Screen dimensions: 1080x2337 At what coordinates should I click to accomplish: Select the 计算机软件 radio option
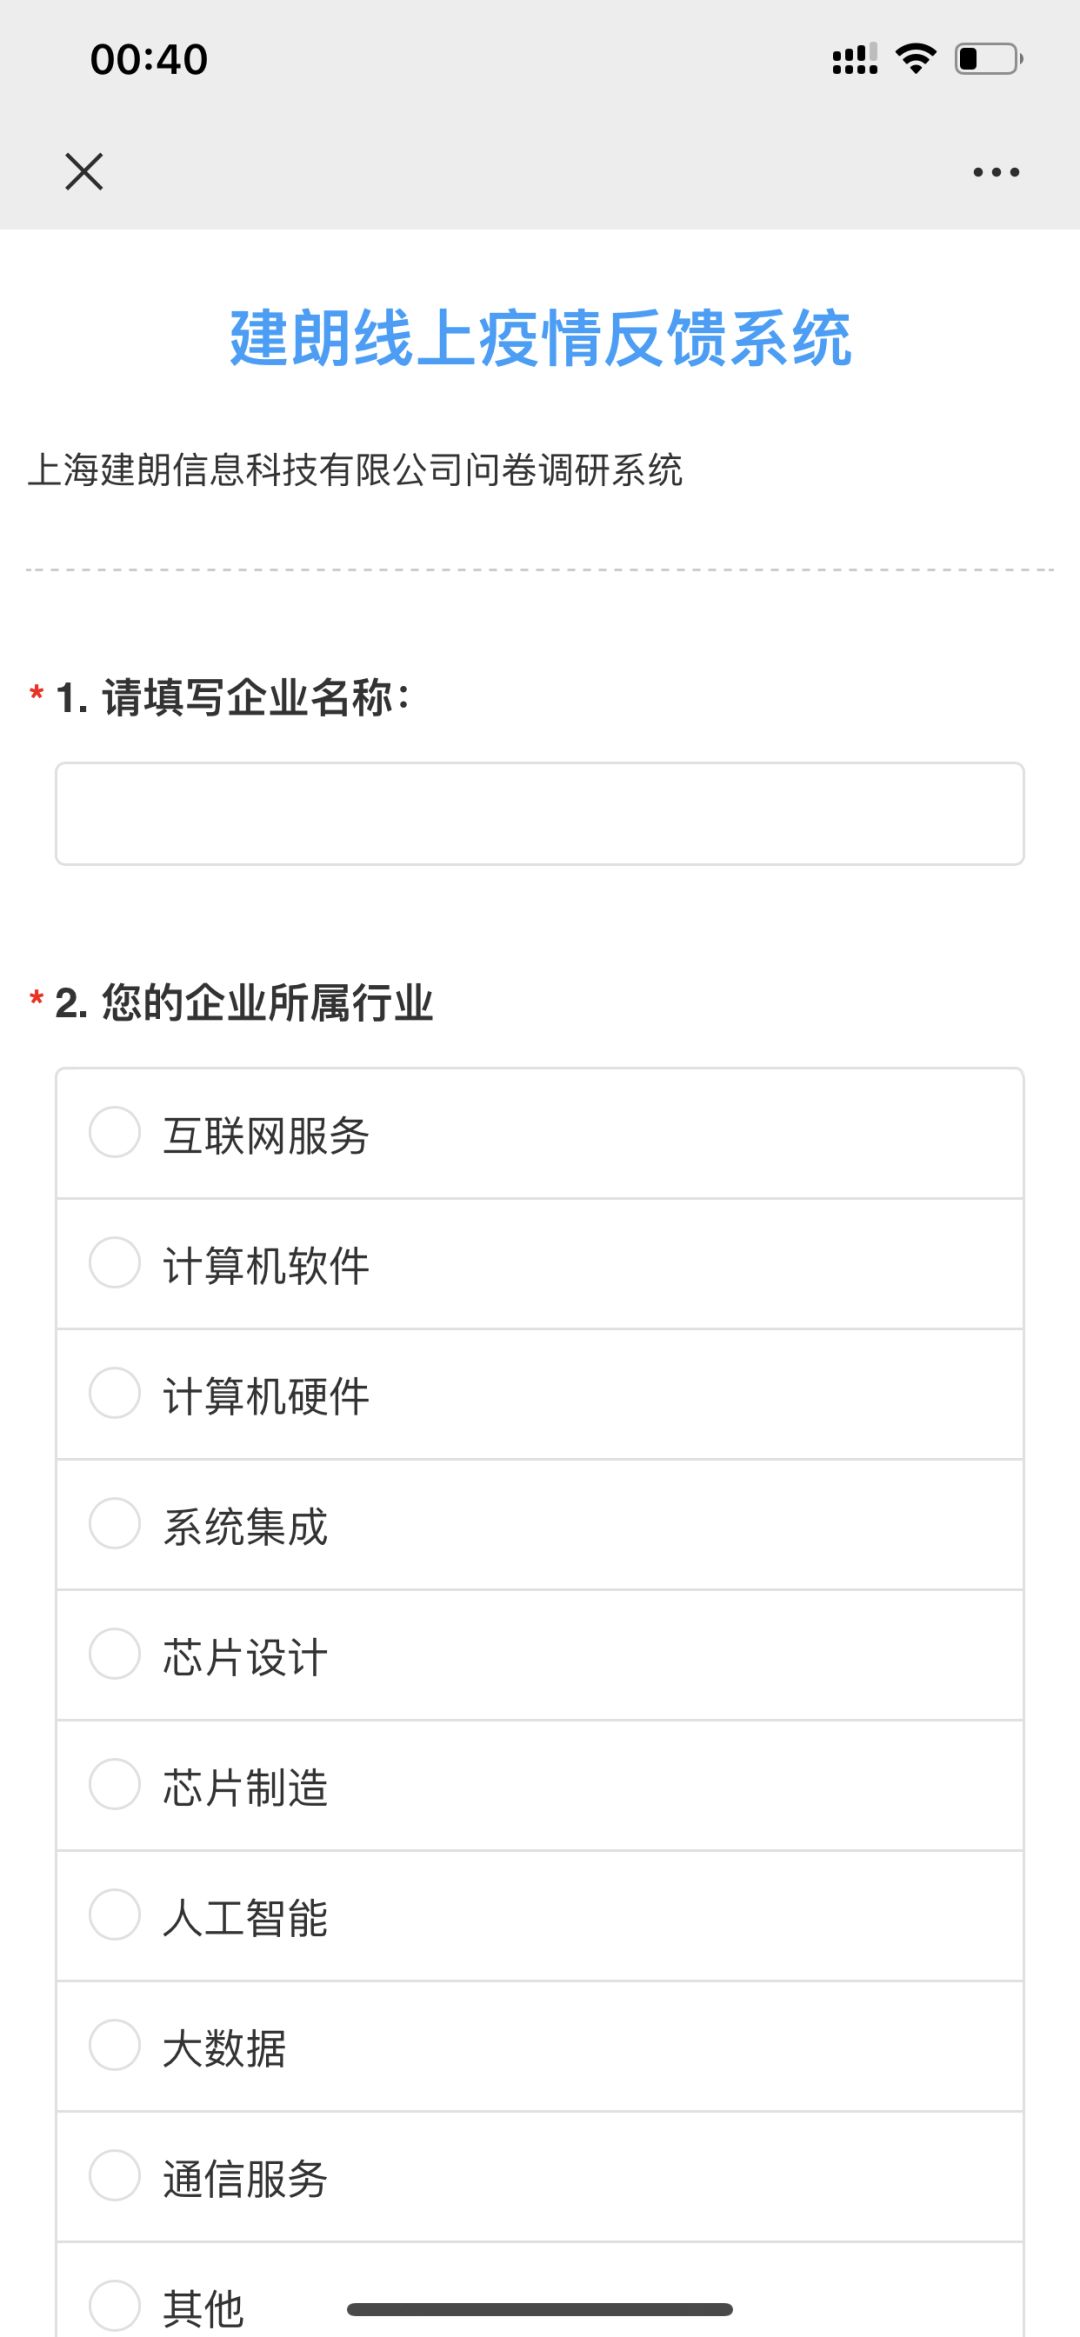115,1262
